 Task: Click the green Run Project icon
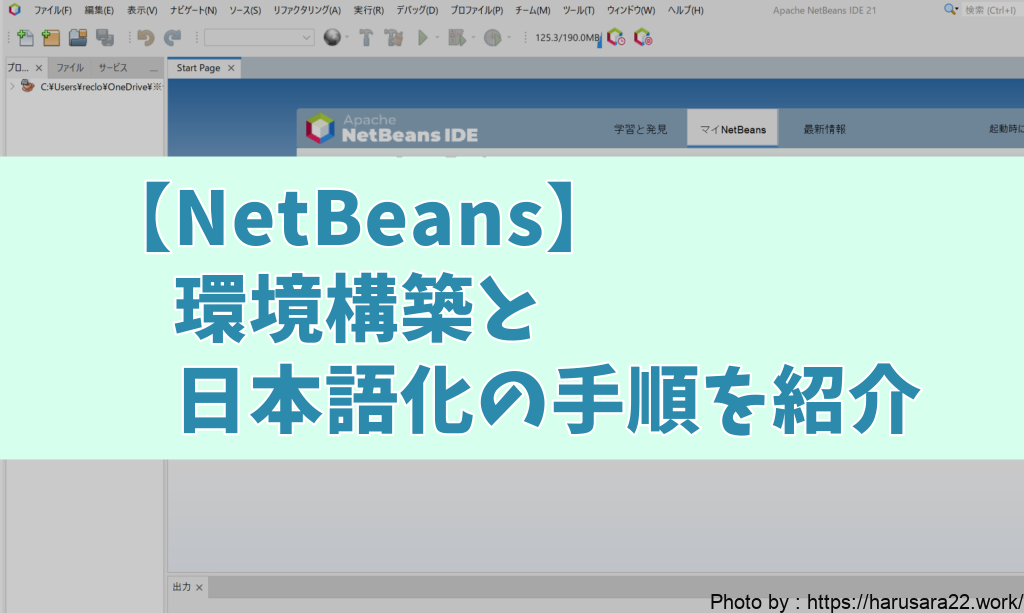point(423,38)
